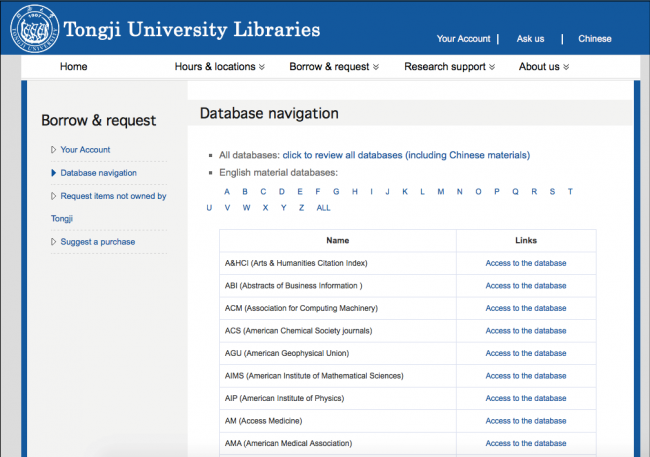This screenshot has width=650, height=457.
Task: Select the AIP (American Institute of Physics) cell
Action: point(337,398)
